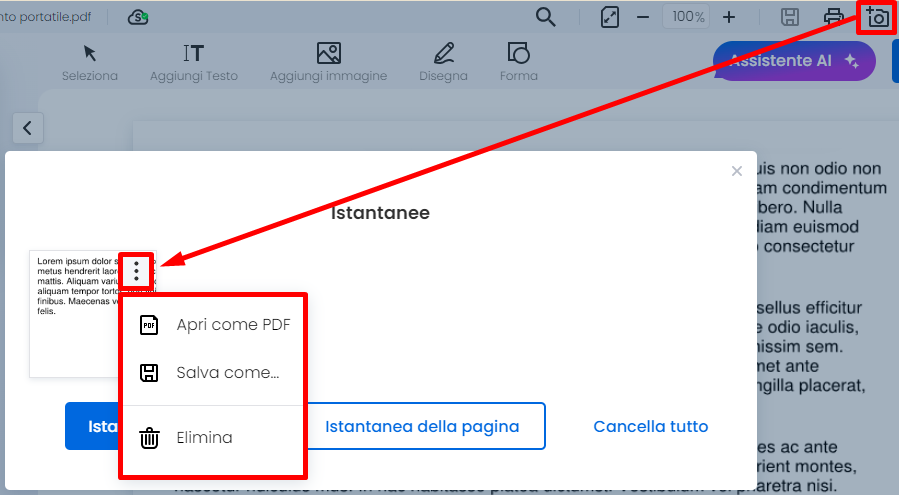Viewport: 899px width, 495px height.
Task: Collapse the side panel with left chevron
Action: coord(27,128)
